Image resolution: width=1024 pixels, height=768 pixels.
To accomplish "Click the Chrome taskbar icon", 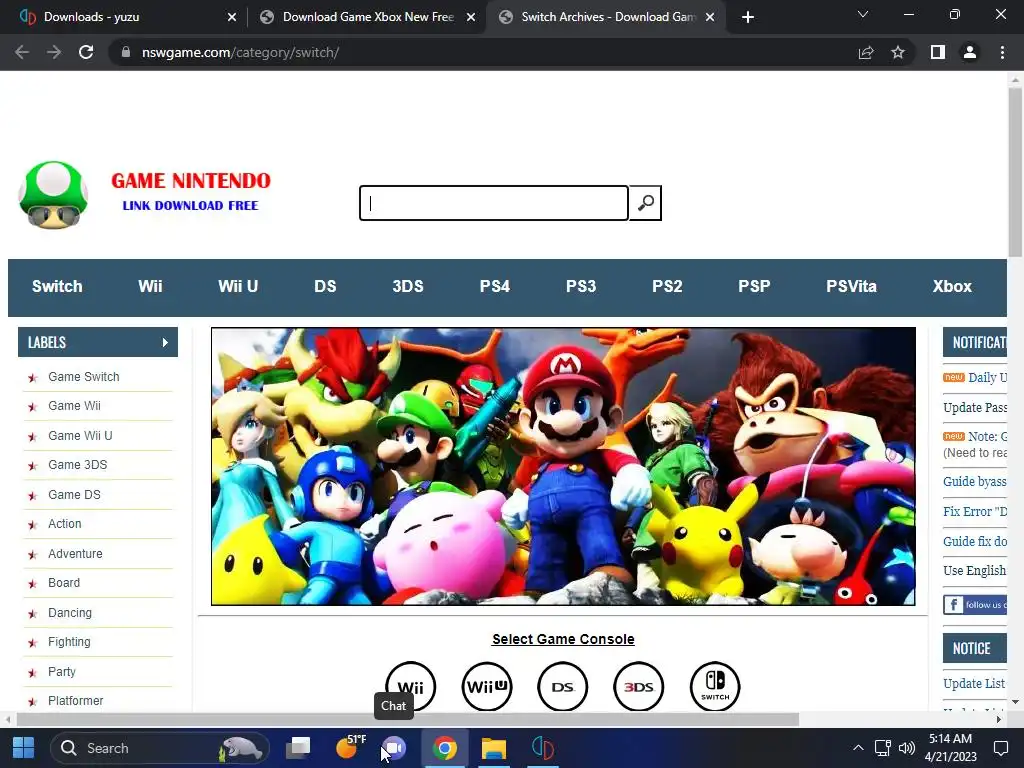I will (x=445, y=748).
